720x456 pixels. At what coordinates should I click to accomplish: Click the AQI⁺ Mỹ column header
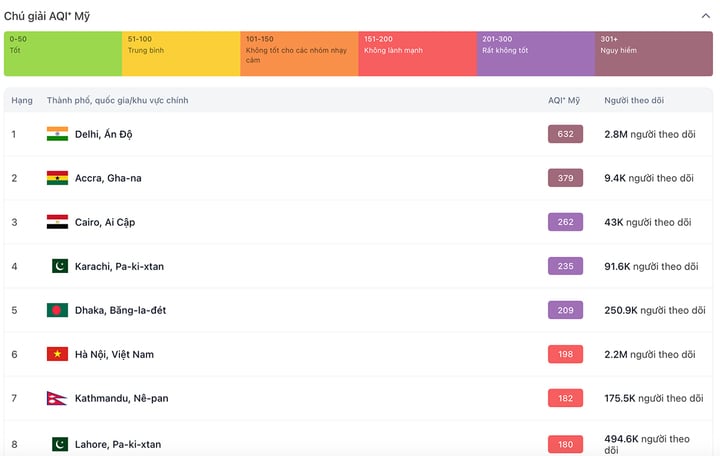coord(564,100)
